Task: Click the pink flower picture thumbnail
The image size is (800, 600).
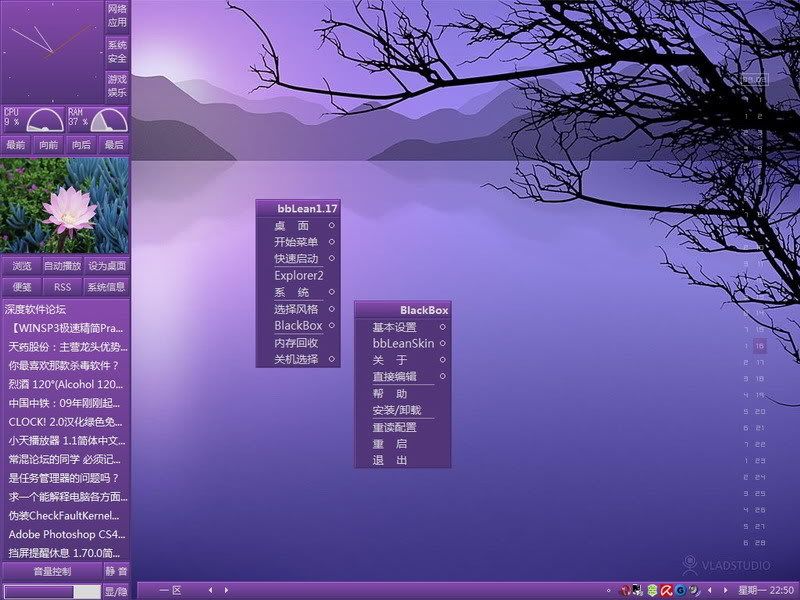Action: pos(64,206)
